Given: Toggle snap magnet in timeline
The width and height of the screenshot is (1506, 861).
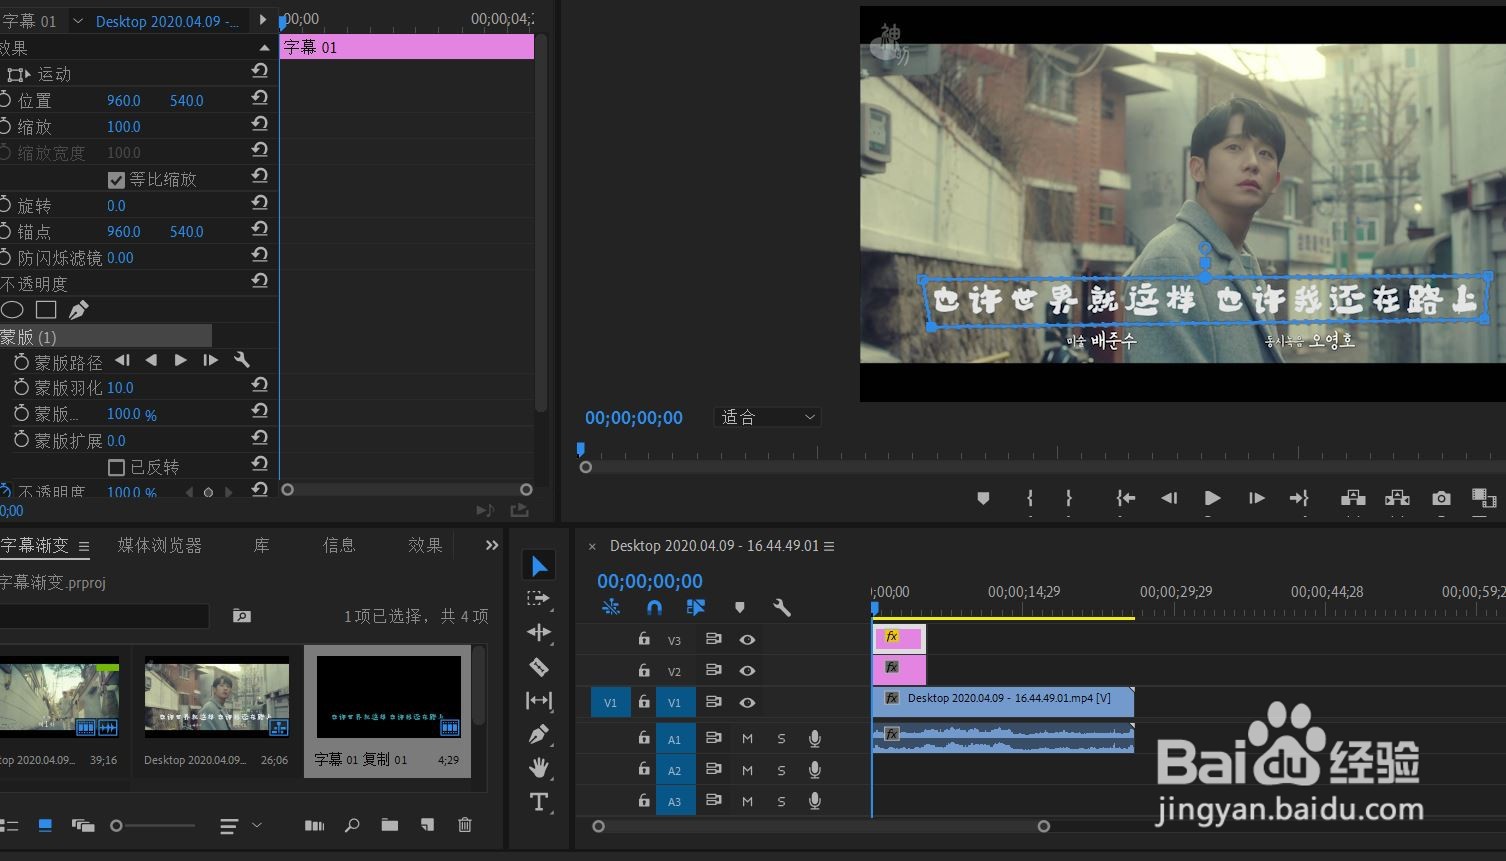Looking at the screenshot, I should 654,607.
